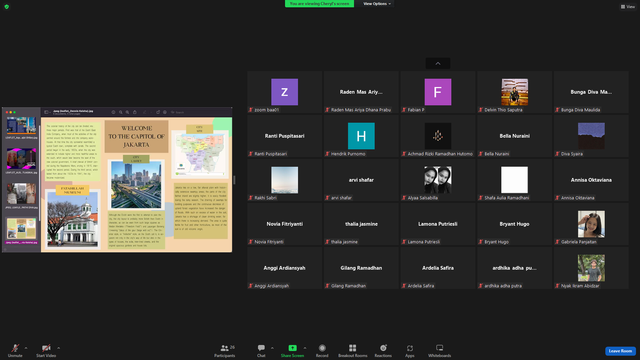This screenshot has width=640, height=360.
Task: Click zoom out icon in shared Preview toolbar
Action: [121, 112]
